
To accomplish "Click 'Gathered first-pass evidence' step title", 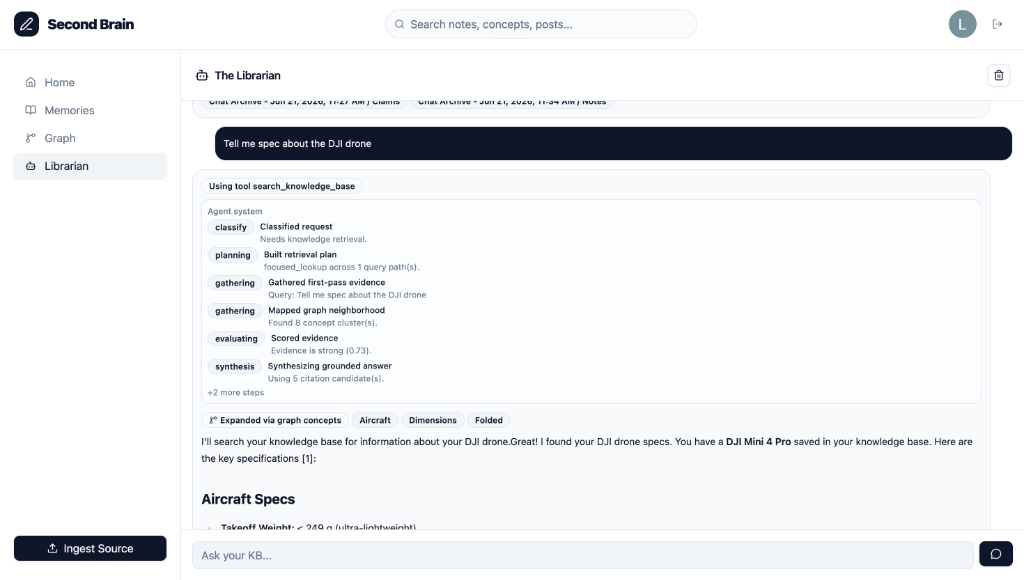I will 327,282.
